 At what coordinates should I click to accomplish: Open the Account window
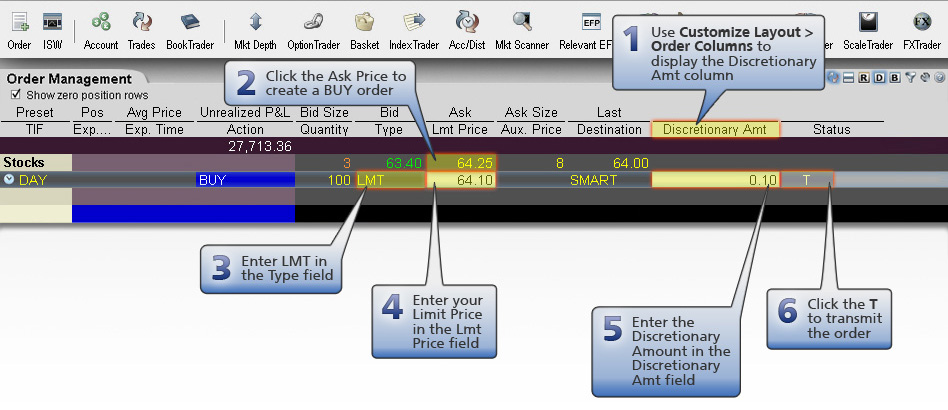click(x=101, y=28)
